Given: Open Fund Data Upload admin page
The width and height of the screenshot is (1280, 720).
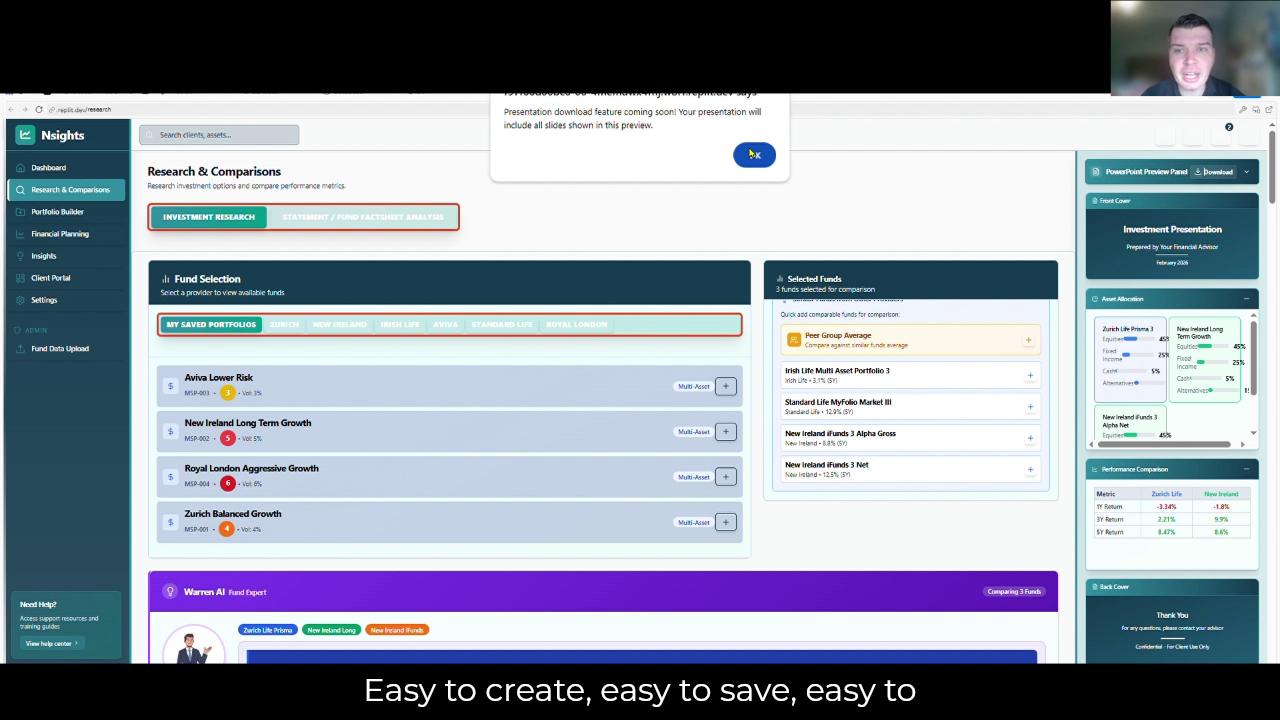Looking at the screenshot, I should tap(59, 349).
